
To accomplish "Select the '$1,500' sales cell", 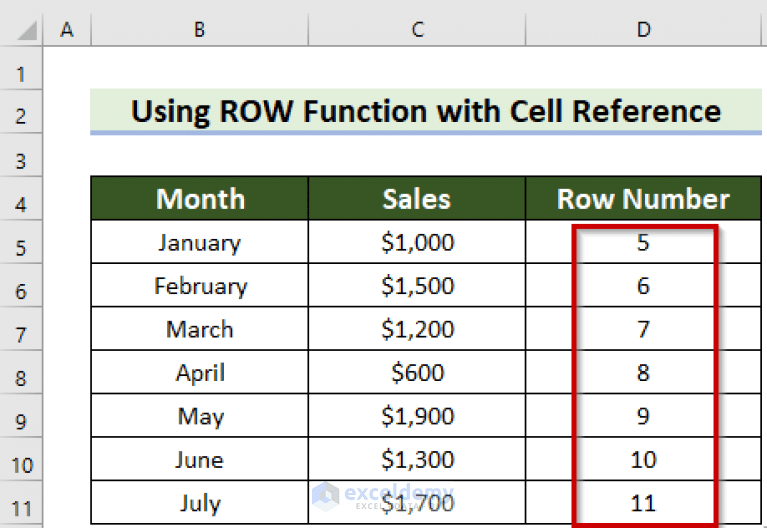I will point(417,285).
